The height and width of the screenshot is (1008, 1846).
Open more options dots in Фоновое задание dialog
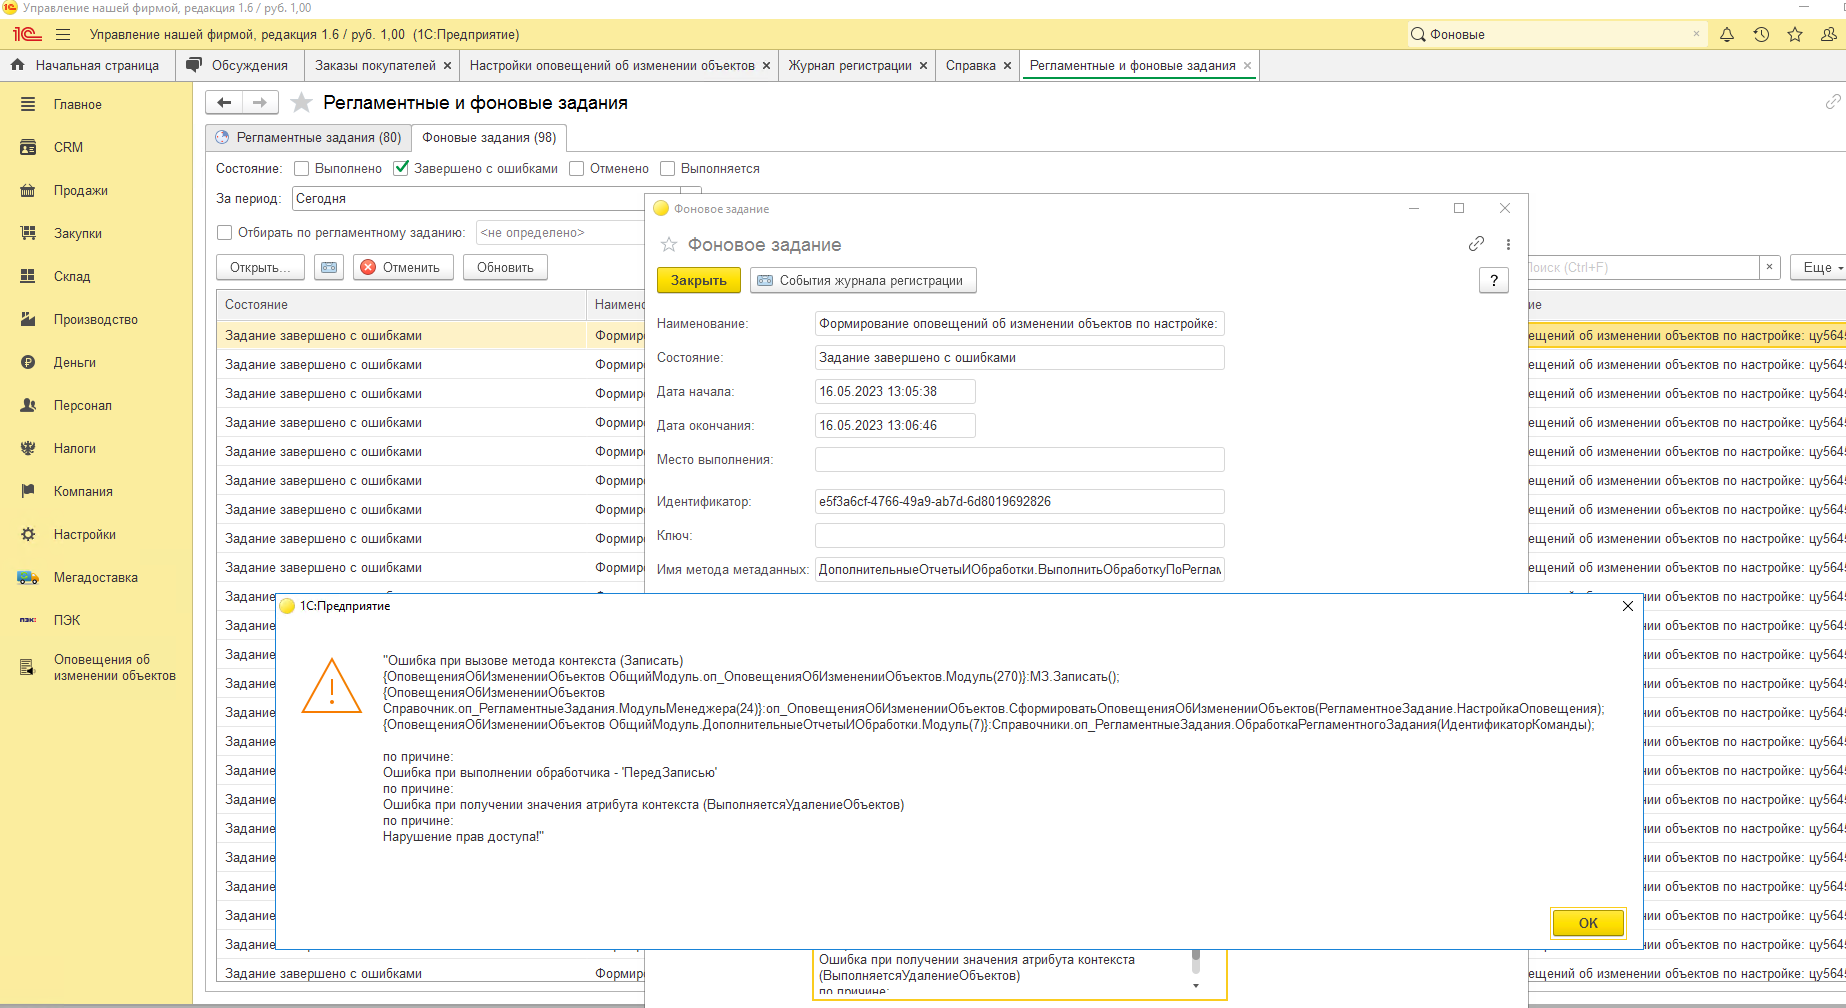pyautogui.click(x=1508, y=244)
